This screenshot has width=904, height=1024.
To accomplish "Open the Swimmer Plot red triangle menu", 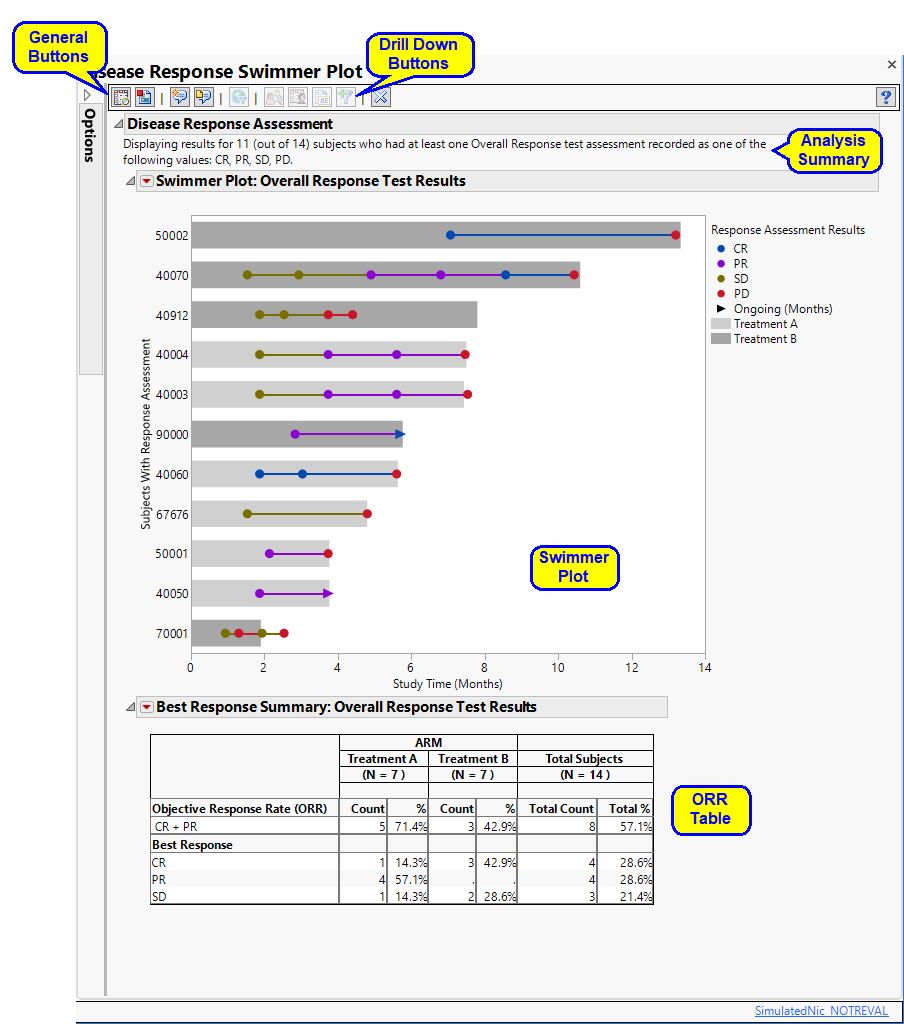I will [x=147, y=181].
